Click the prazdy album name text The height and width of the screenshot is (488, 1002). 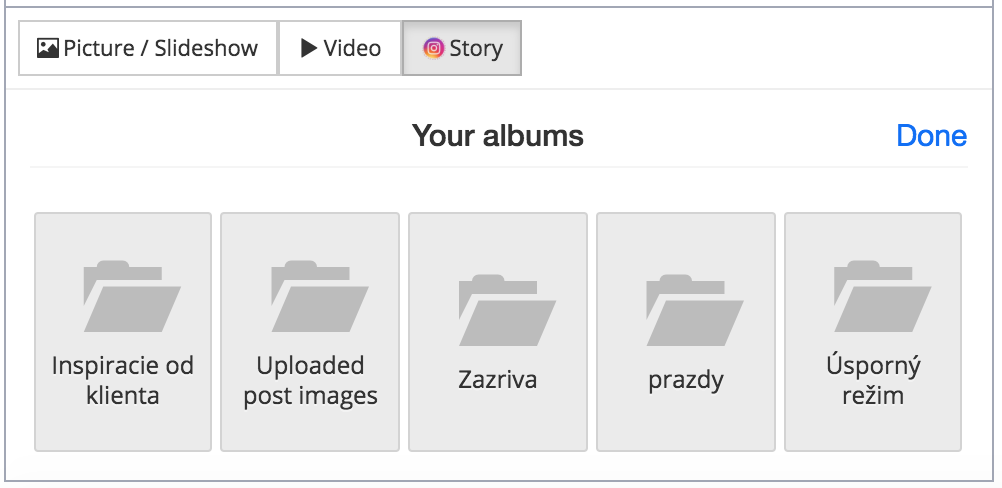point(686,381)
